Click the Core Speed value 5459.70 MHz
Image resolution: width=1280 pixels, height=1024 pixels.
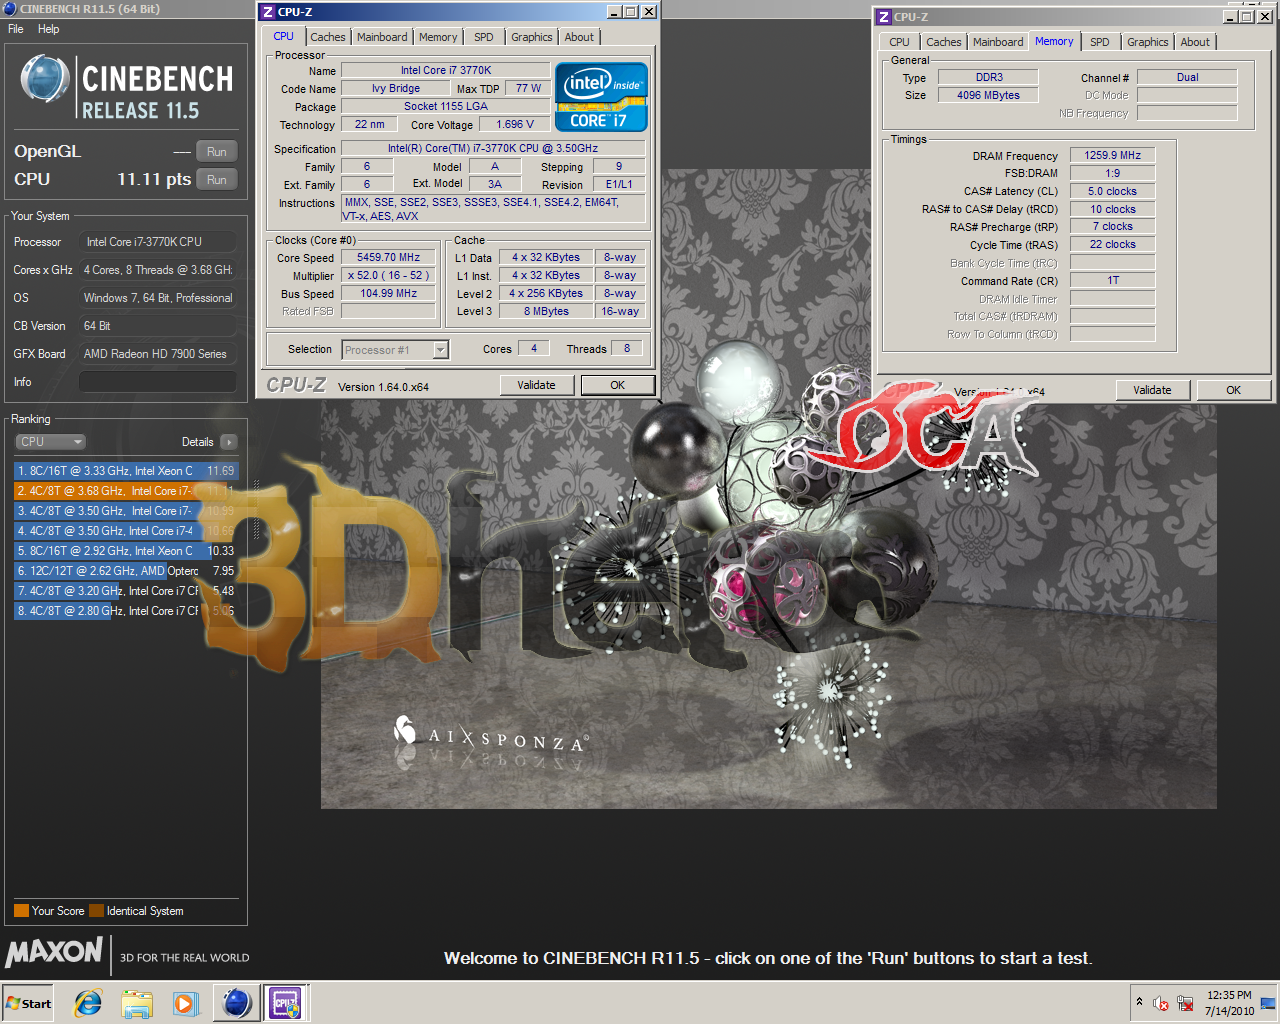[x=389, y=257]
